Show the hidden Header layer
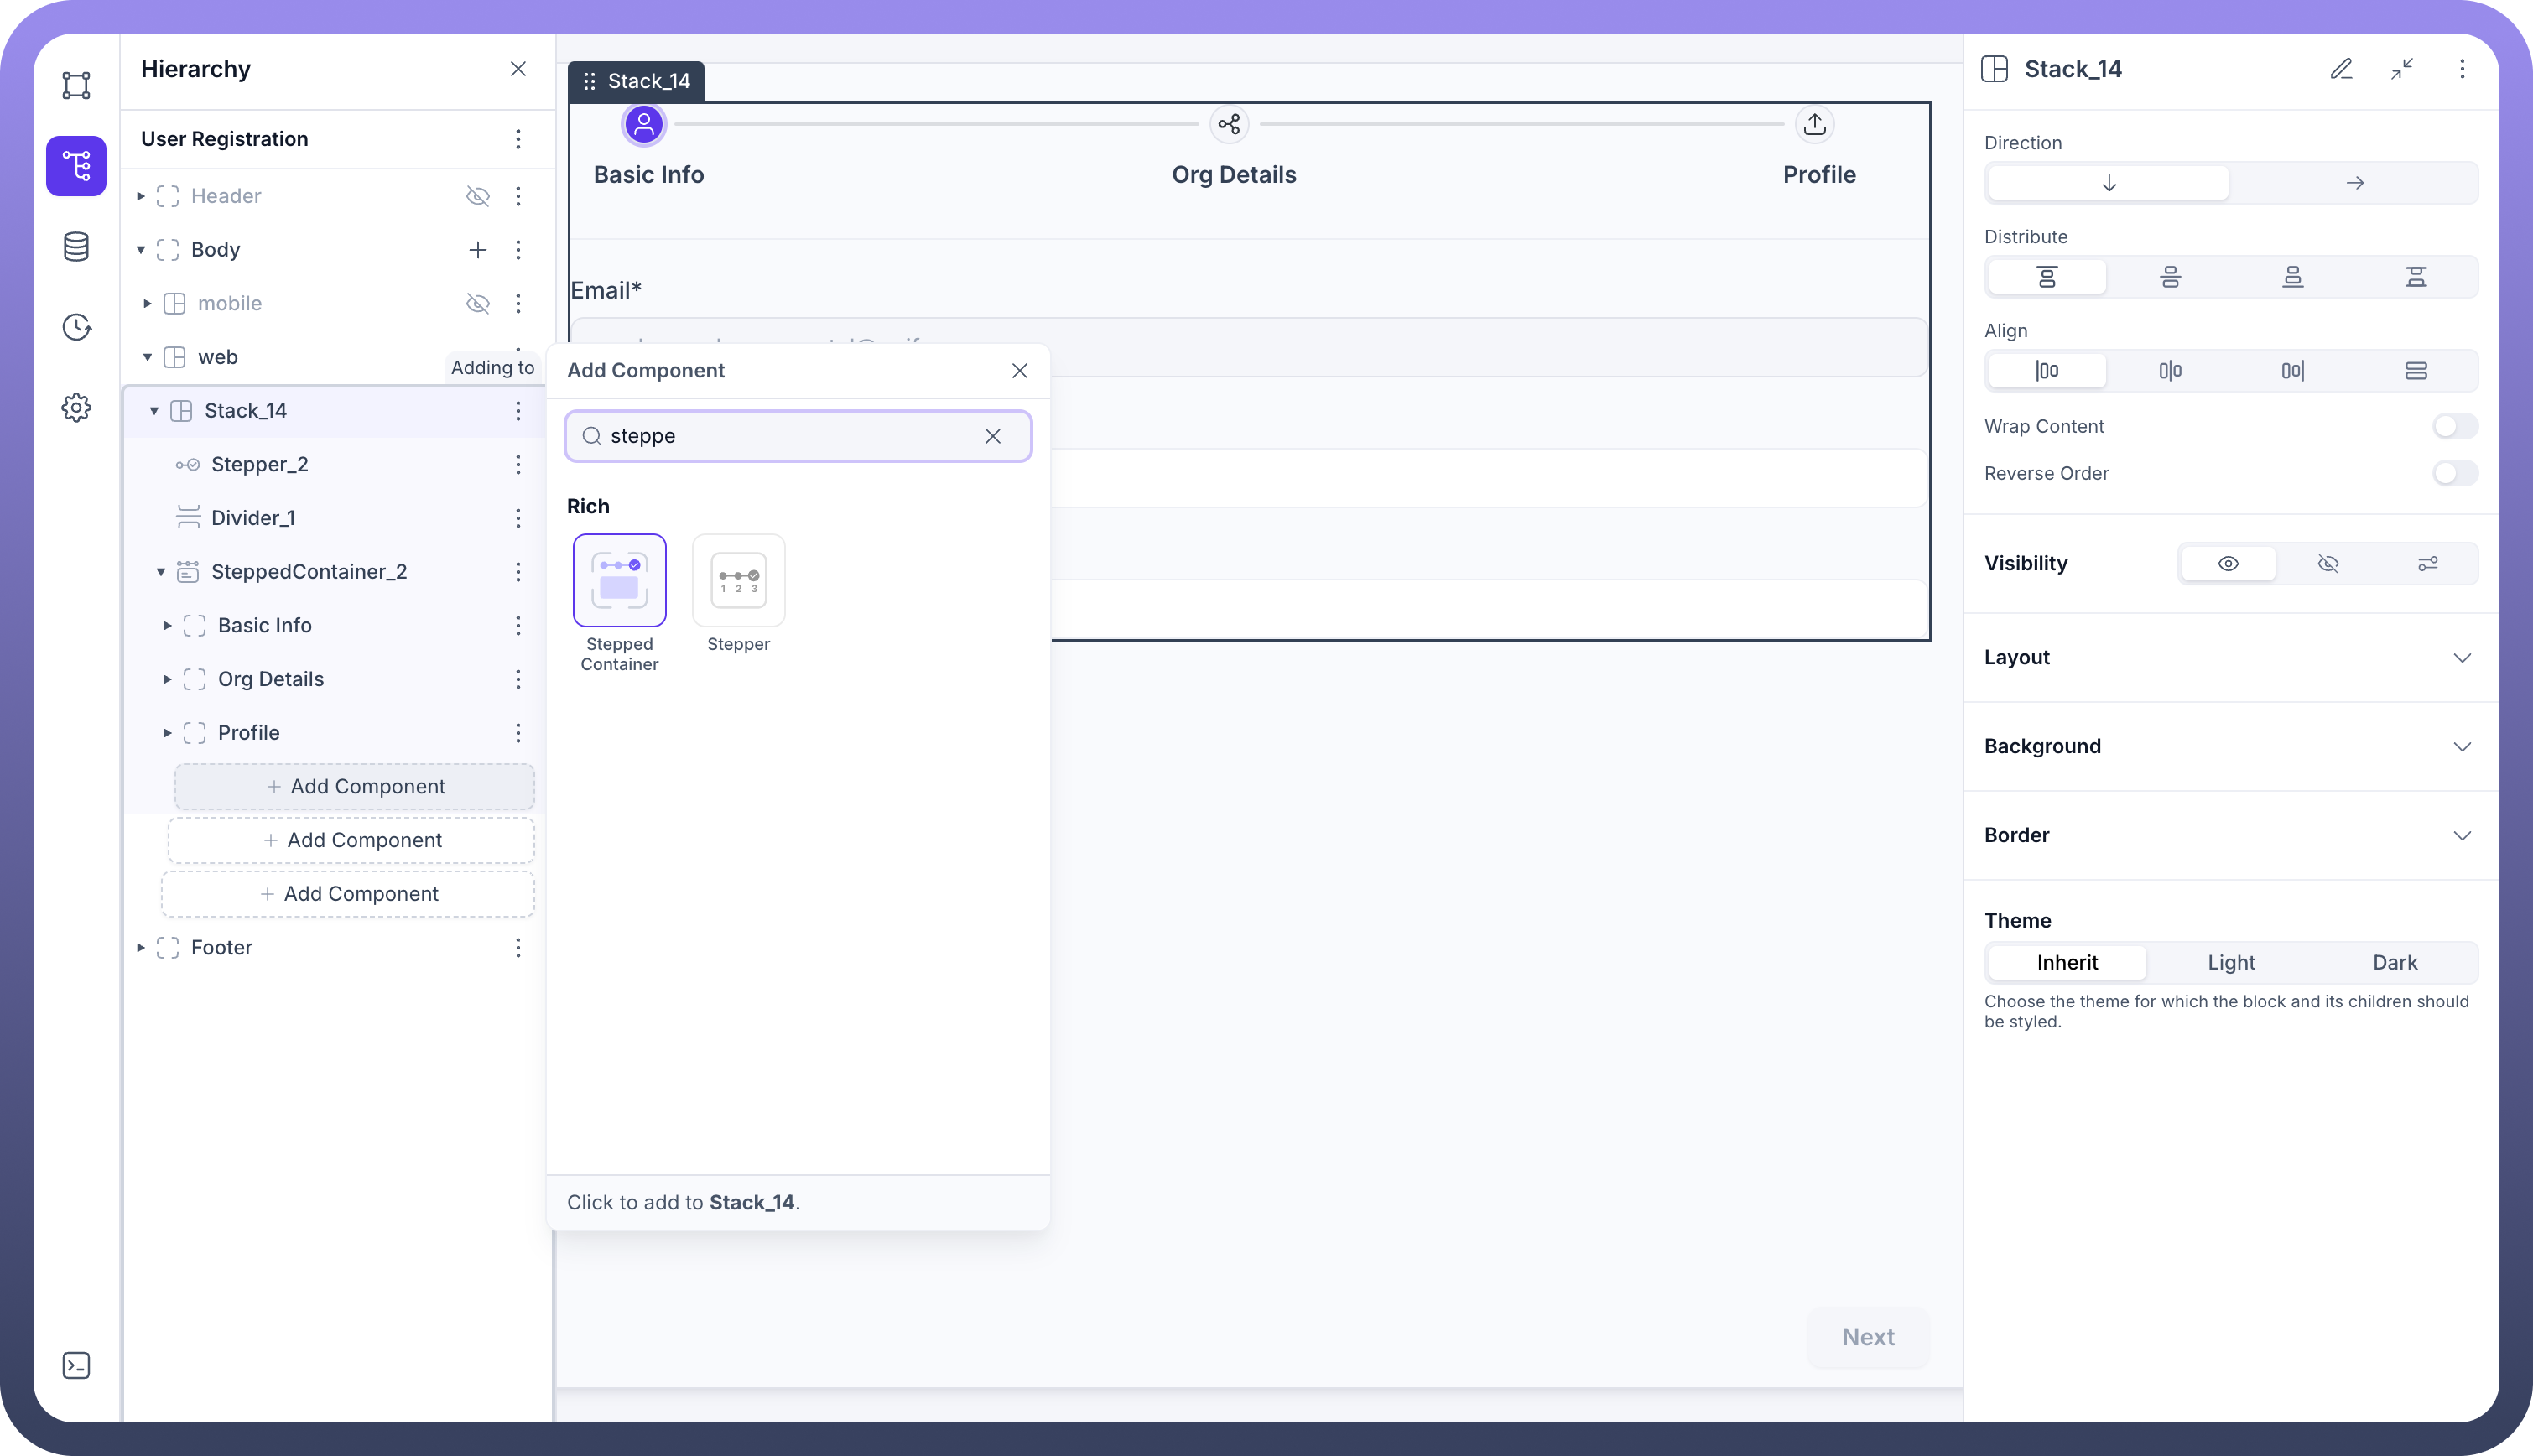The width and height of the screenshot is (2533, 1456). tap(478, 196)
